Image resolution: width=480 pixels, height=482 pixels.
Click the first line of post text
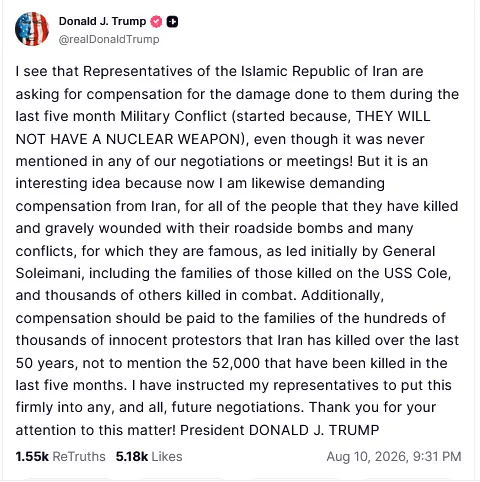(x=219, y=71)
